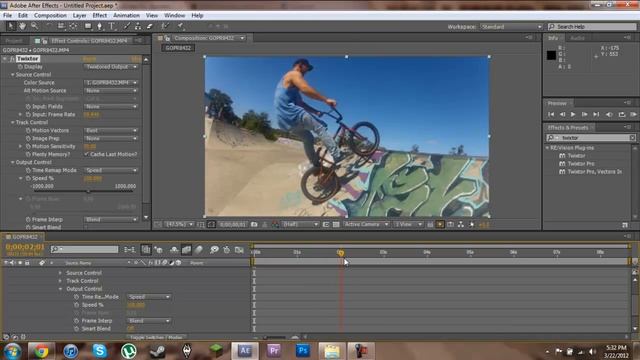Select the Puppet Pin tool
Viewport: 640px width, 360px height.
180,26
